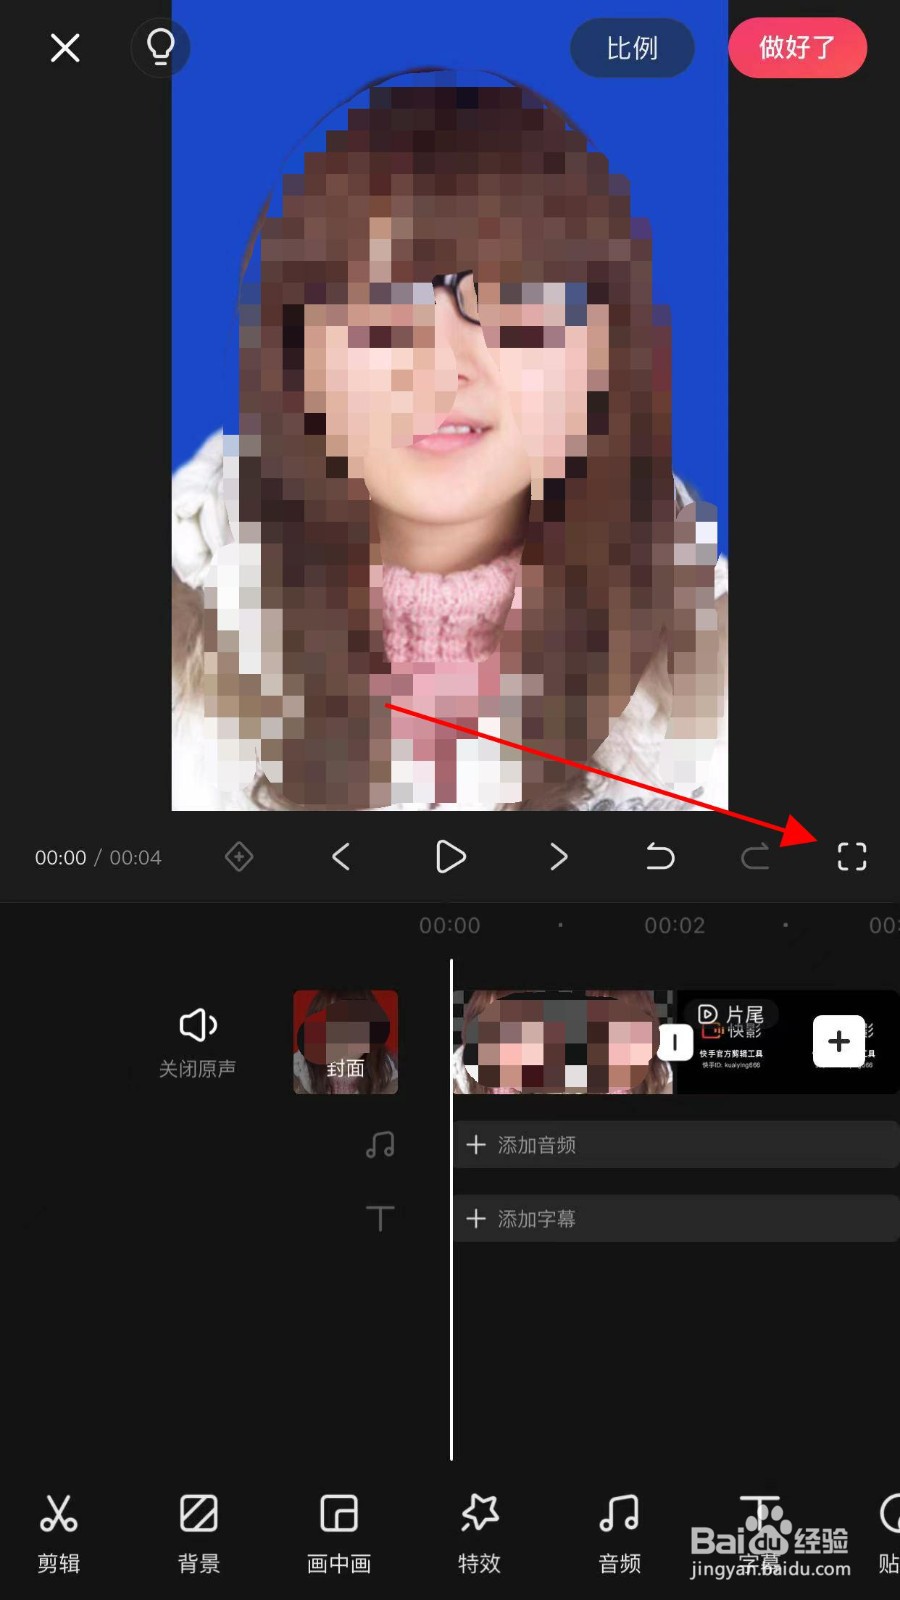Image resolution: width=900 pixels, height=1600 pixels.
Task: Open the 音频 audio tool
Action: tap(619, 1534)
